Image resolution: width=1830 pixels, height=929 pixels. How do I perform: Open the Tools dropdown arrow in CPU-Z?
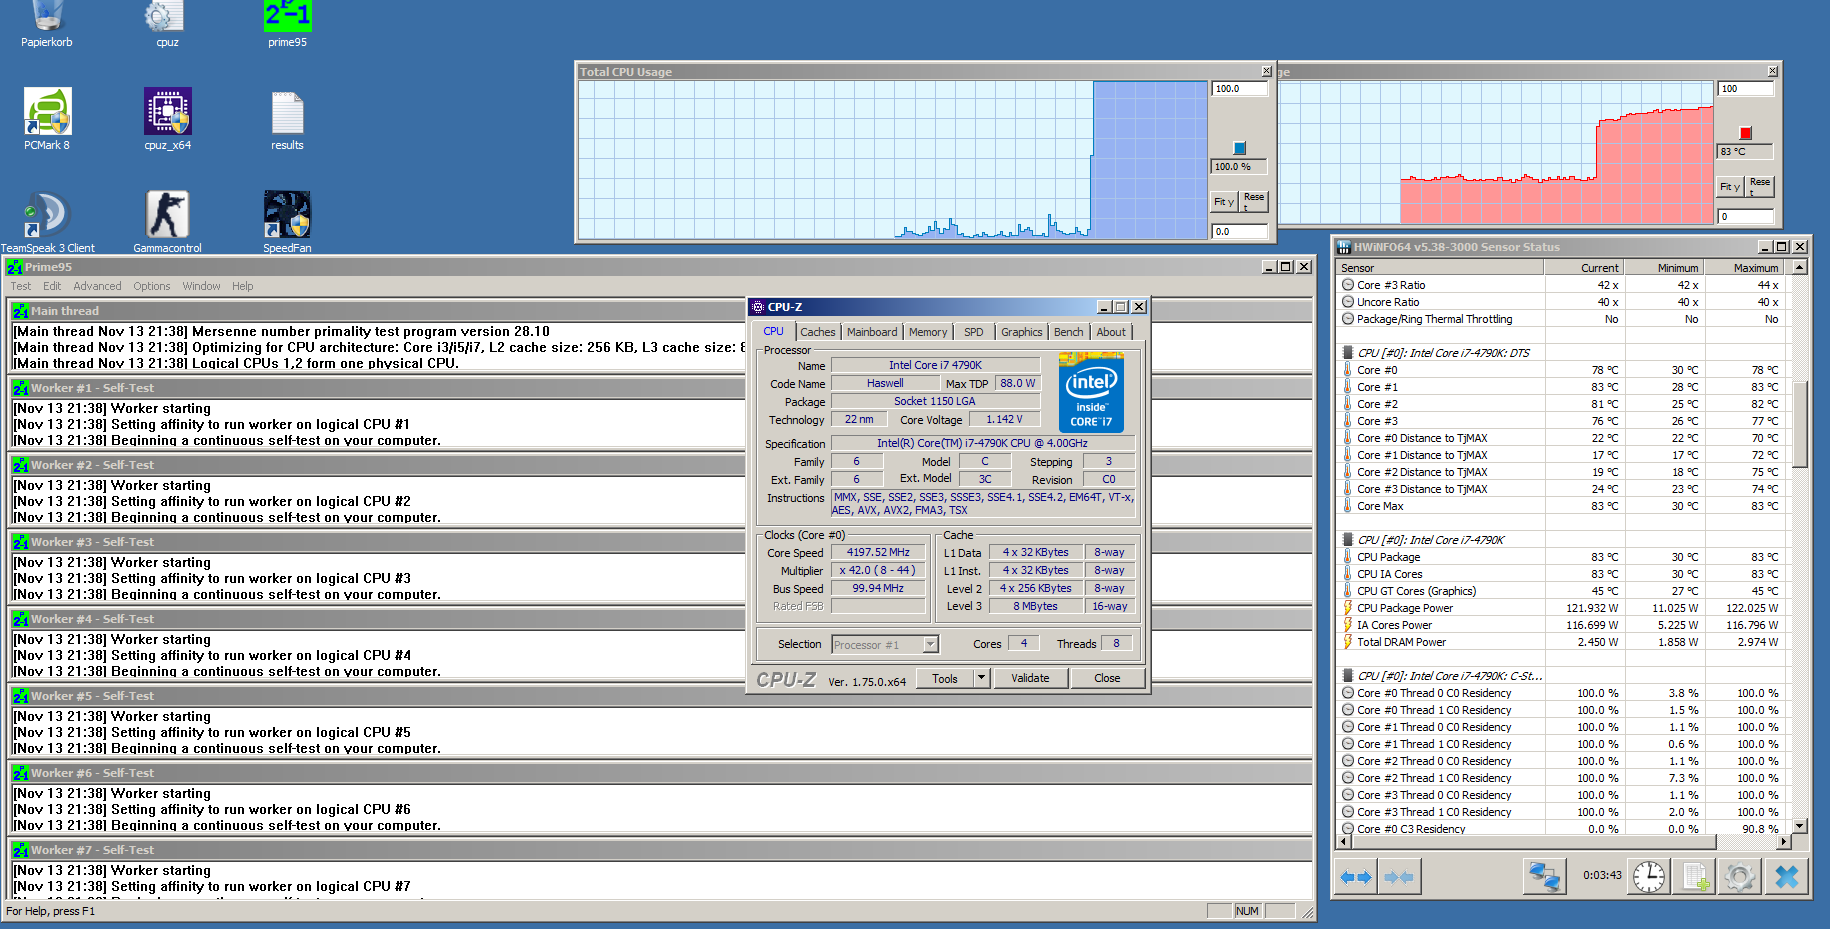tap(982, 678)
